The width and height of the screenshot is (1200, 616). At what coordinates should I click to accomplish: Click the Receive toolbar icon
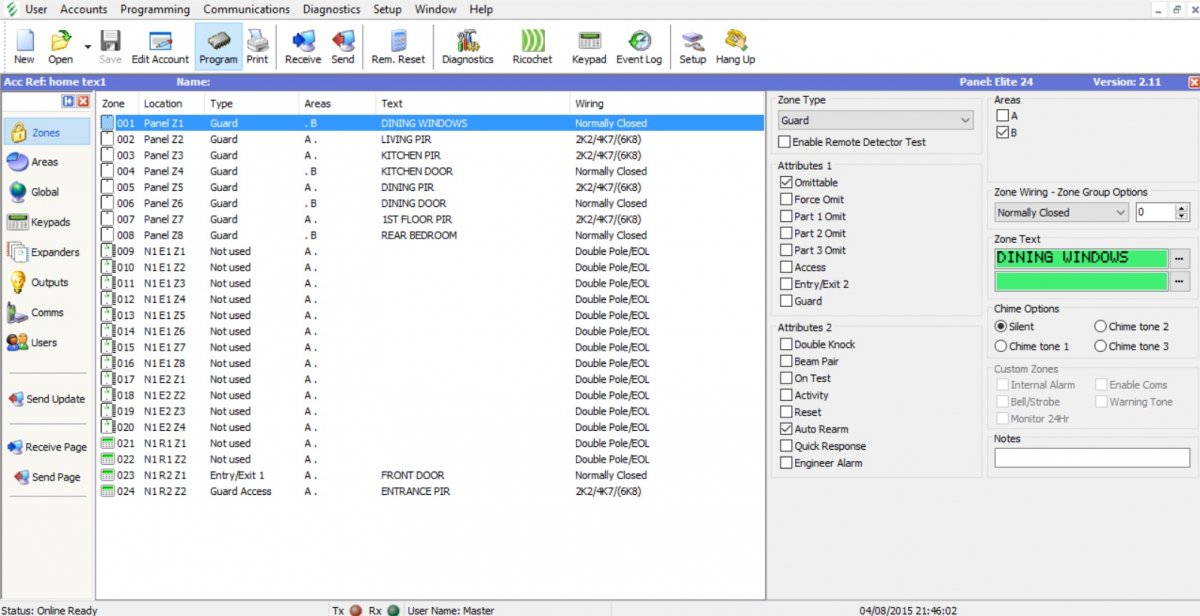[303, 47]
